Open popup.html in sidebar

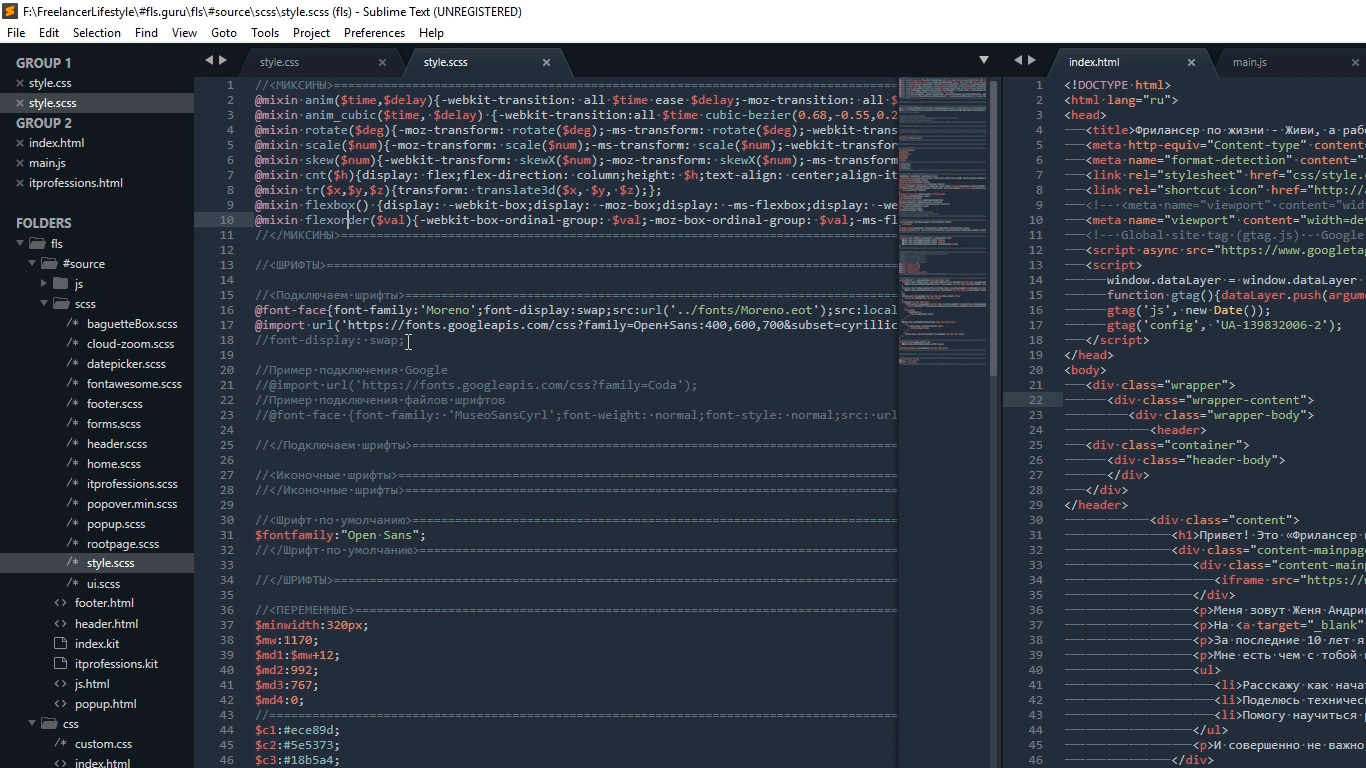[x=105, y=704]
